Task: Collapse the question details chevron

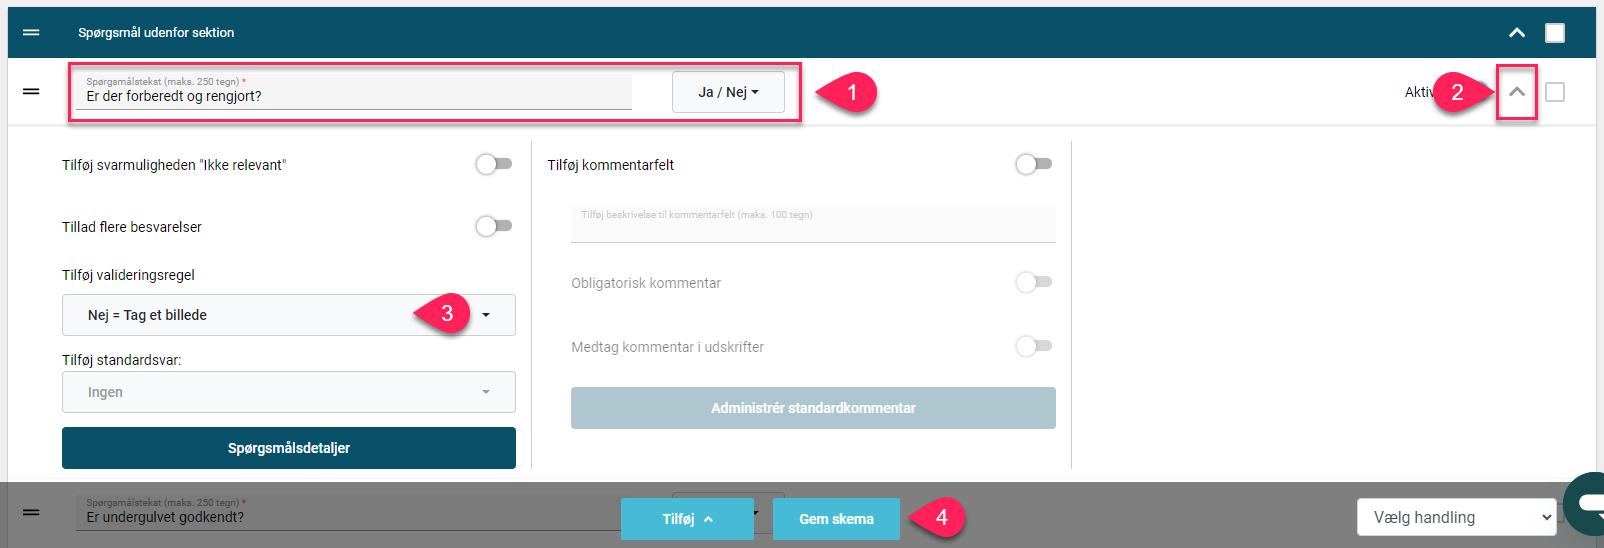Action: pyautogui.click(x=1517, y=92)
